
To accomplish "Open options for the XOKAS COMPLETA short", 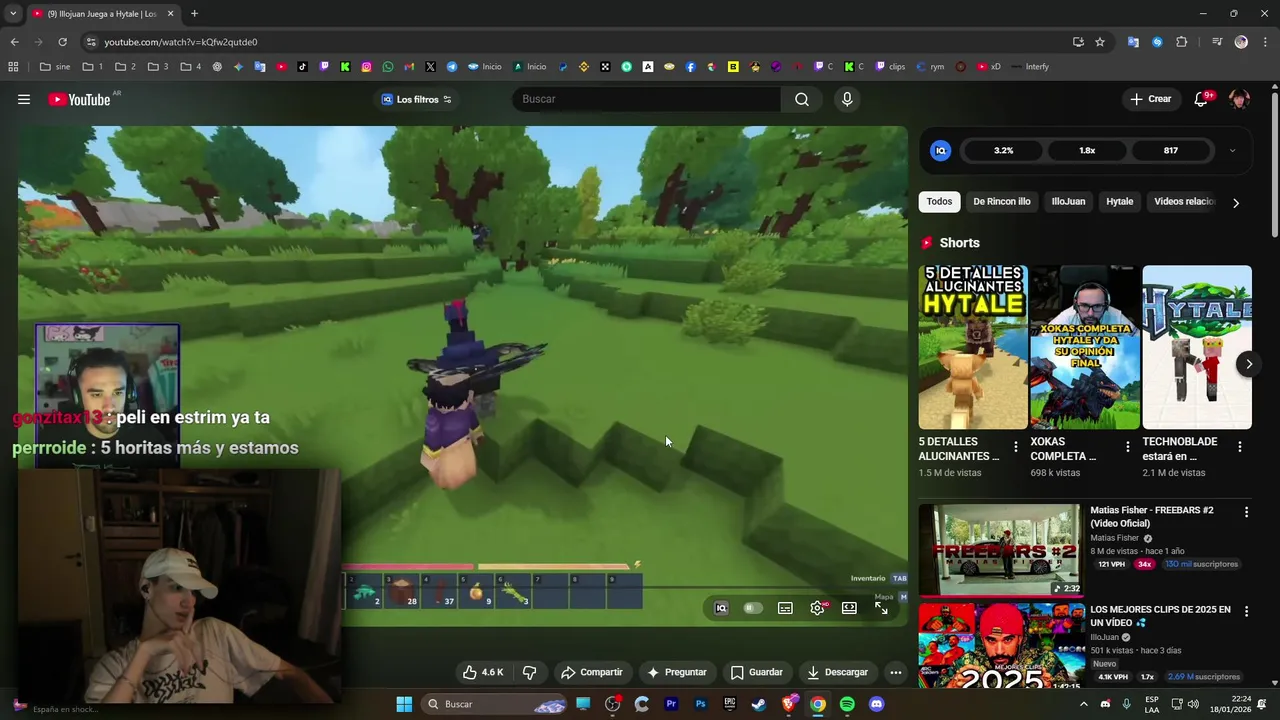I will click(x=1128, y=447).
